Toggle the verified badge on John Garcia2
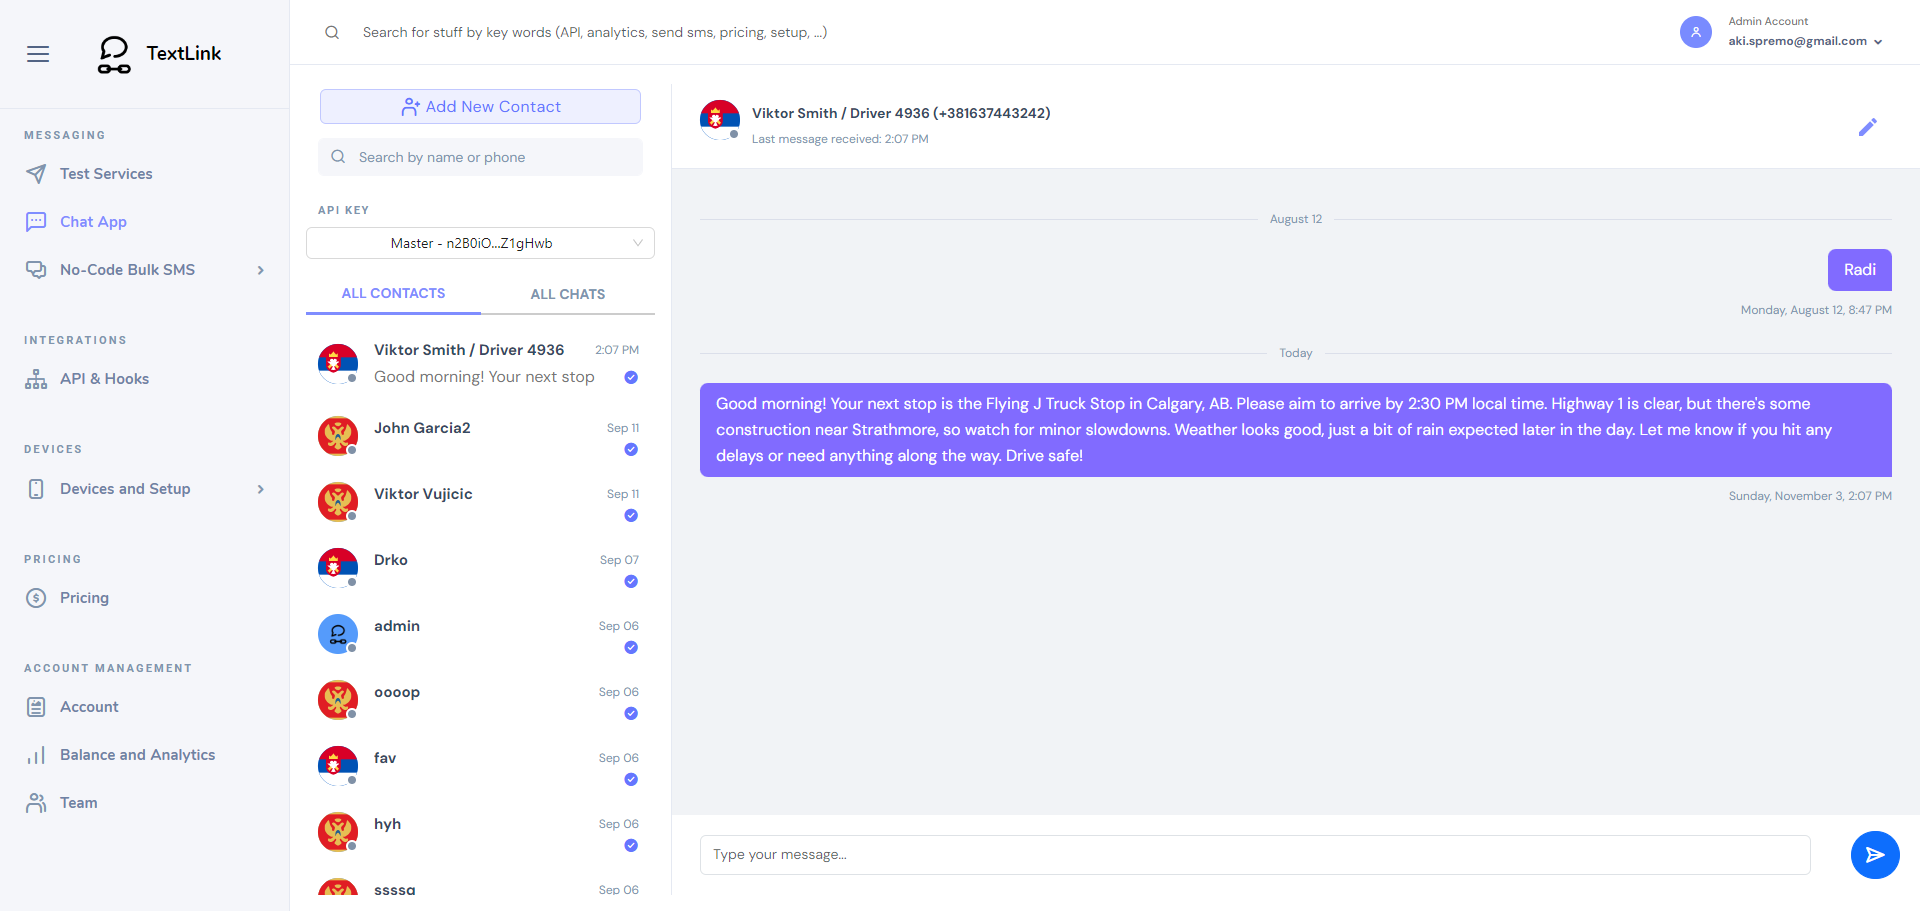This screenshot has height=911, width=1920. click(631, 450)
